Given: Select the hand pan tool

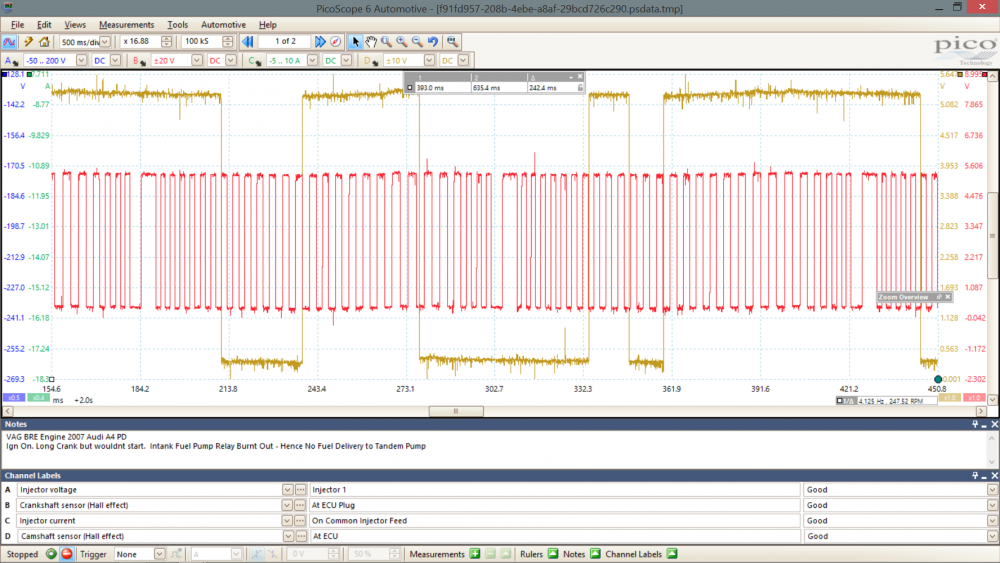Looking at the screenshot, I should (371, 41).
